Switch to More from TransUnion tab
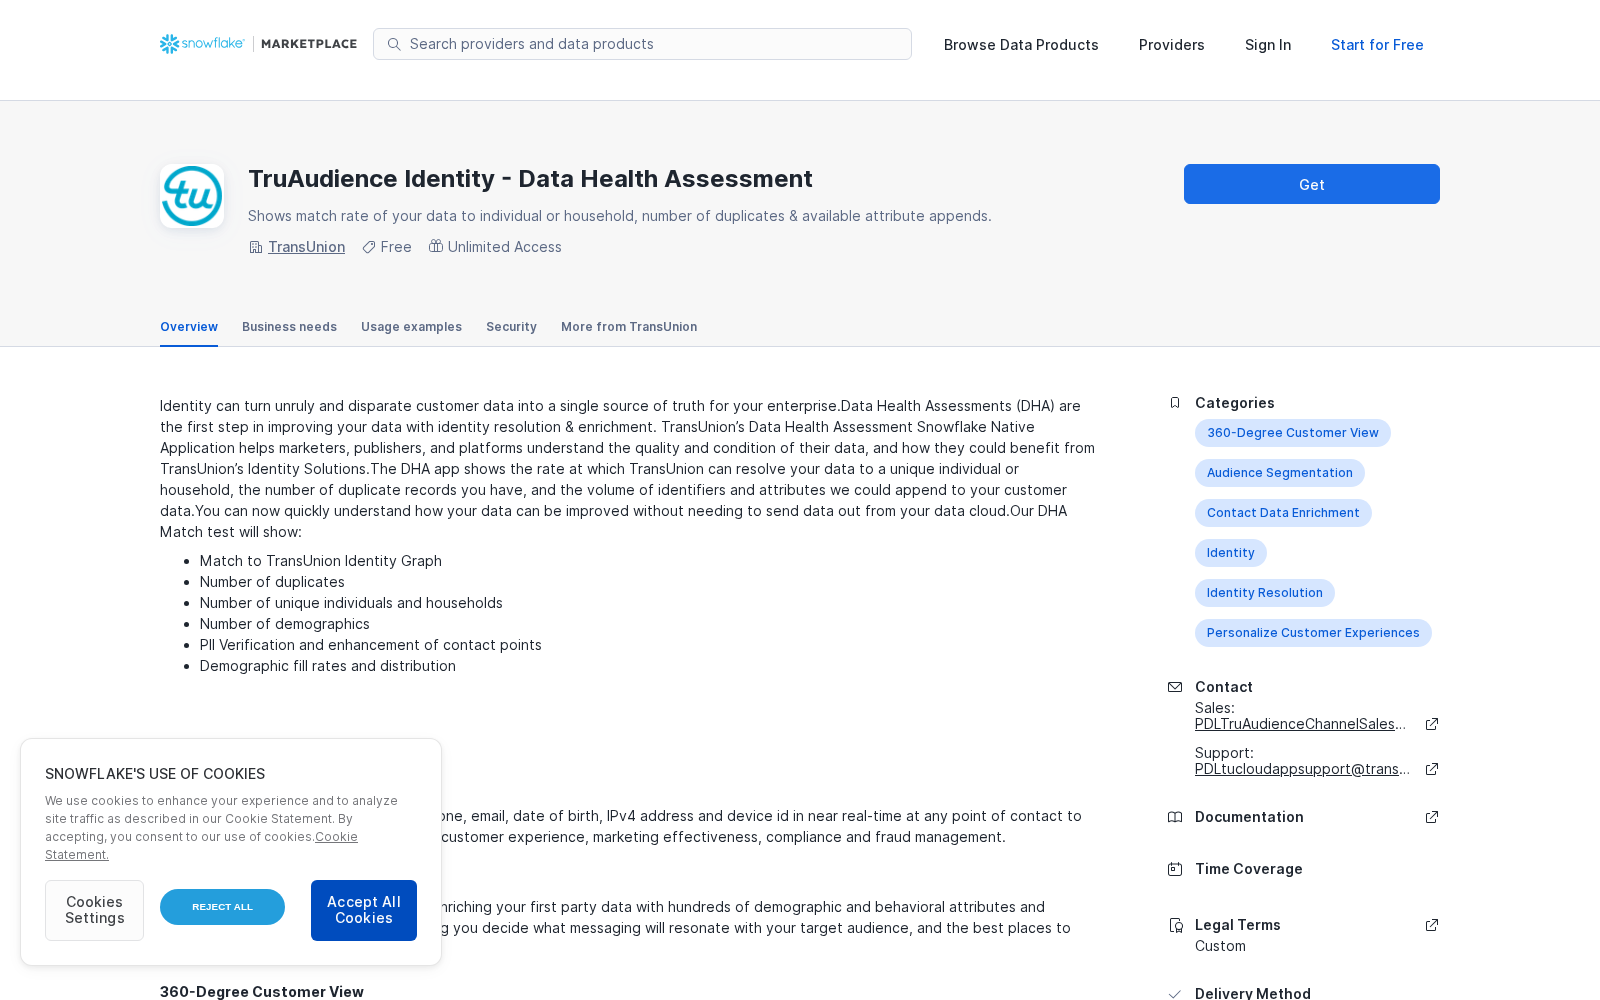Screen dimensions: 1600x1000 pos(629,327)
